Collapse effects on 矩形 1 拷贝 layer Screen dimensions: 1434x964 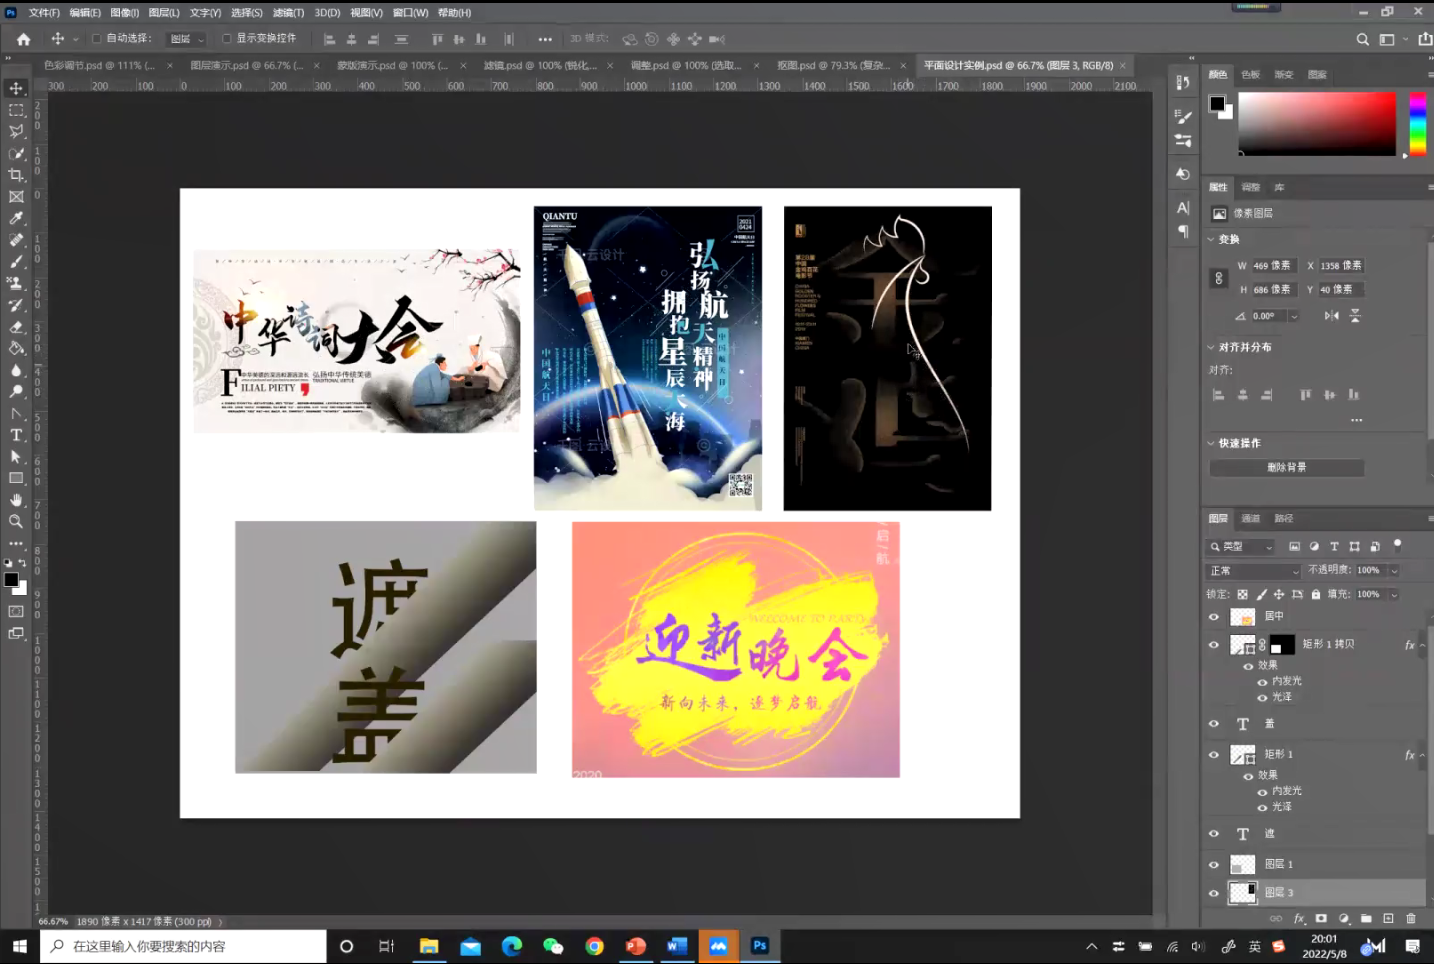click(1422, 645)
